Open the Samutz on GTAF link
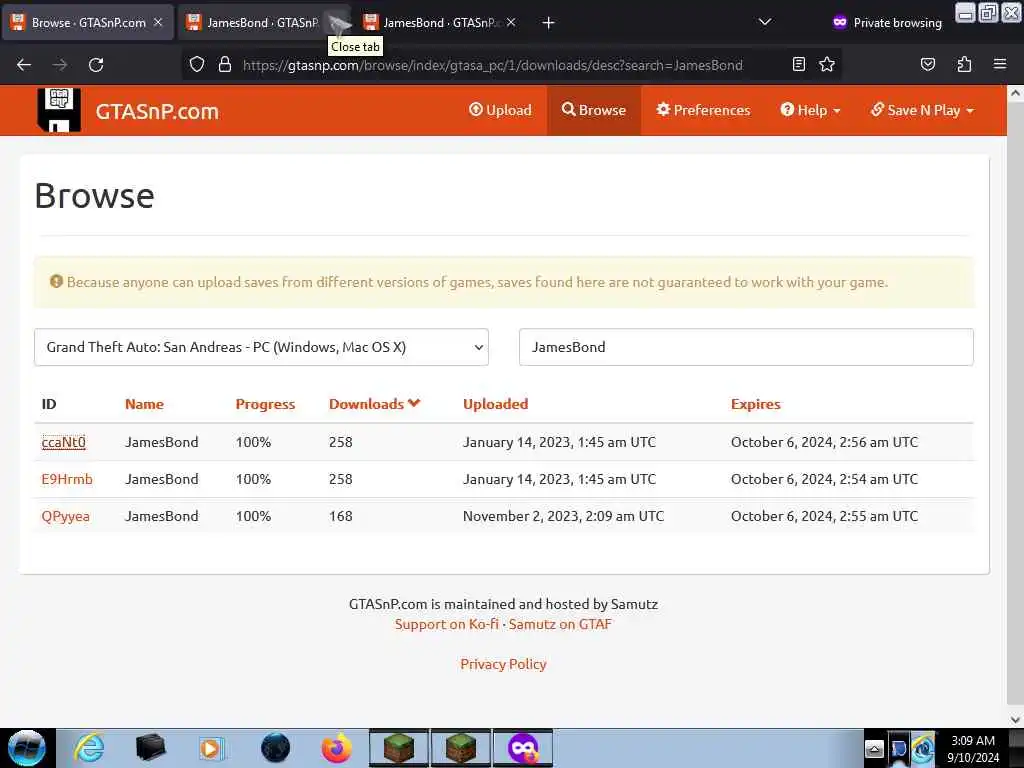Image resolution: width=1024 pixels, height=768 pixels. point(560,624)
